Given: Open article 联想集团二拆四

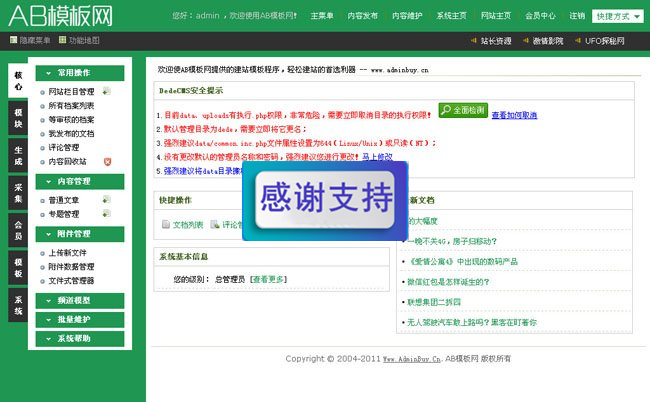Looking at the screenshot, I should tap(434, 302).
